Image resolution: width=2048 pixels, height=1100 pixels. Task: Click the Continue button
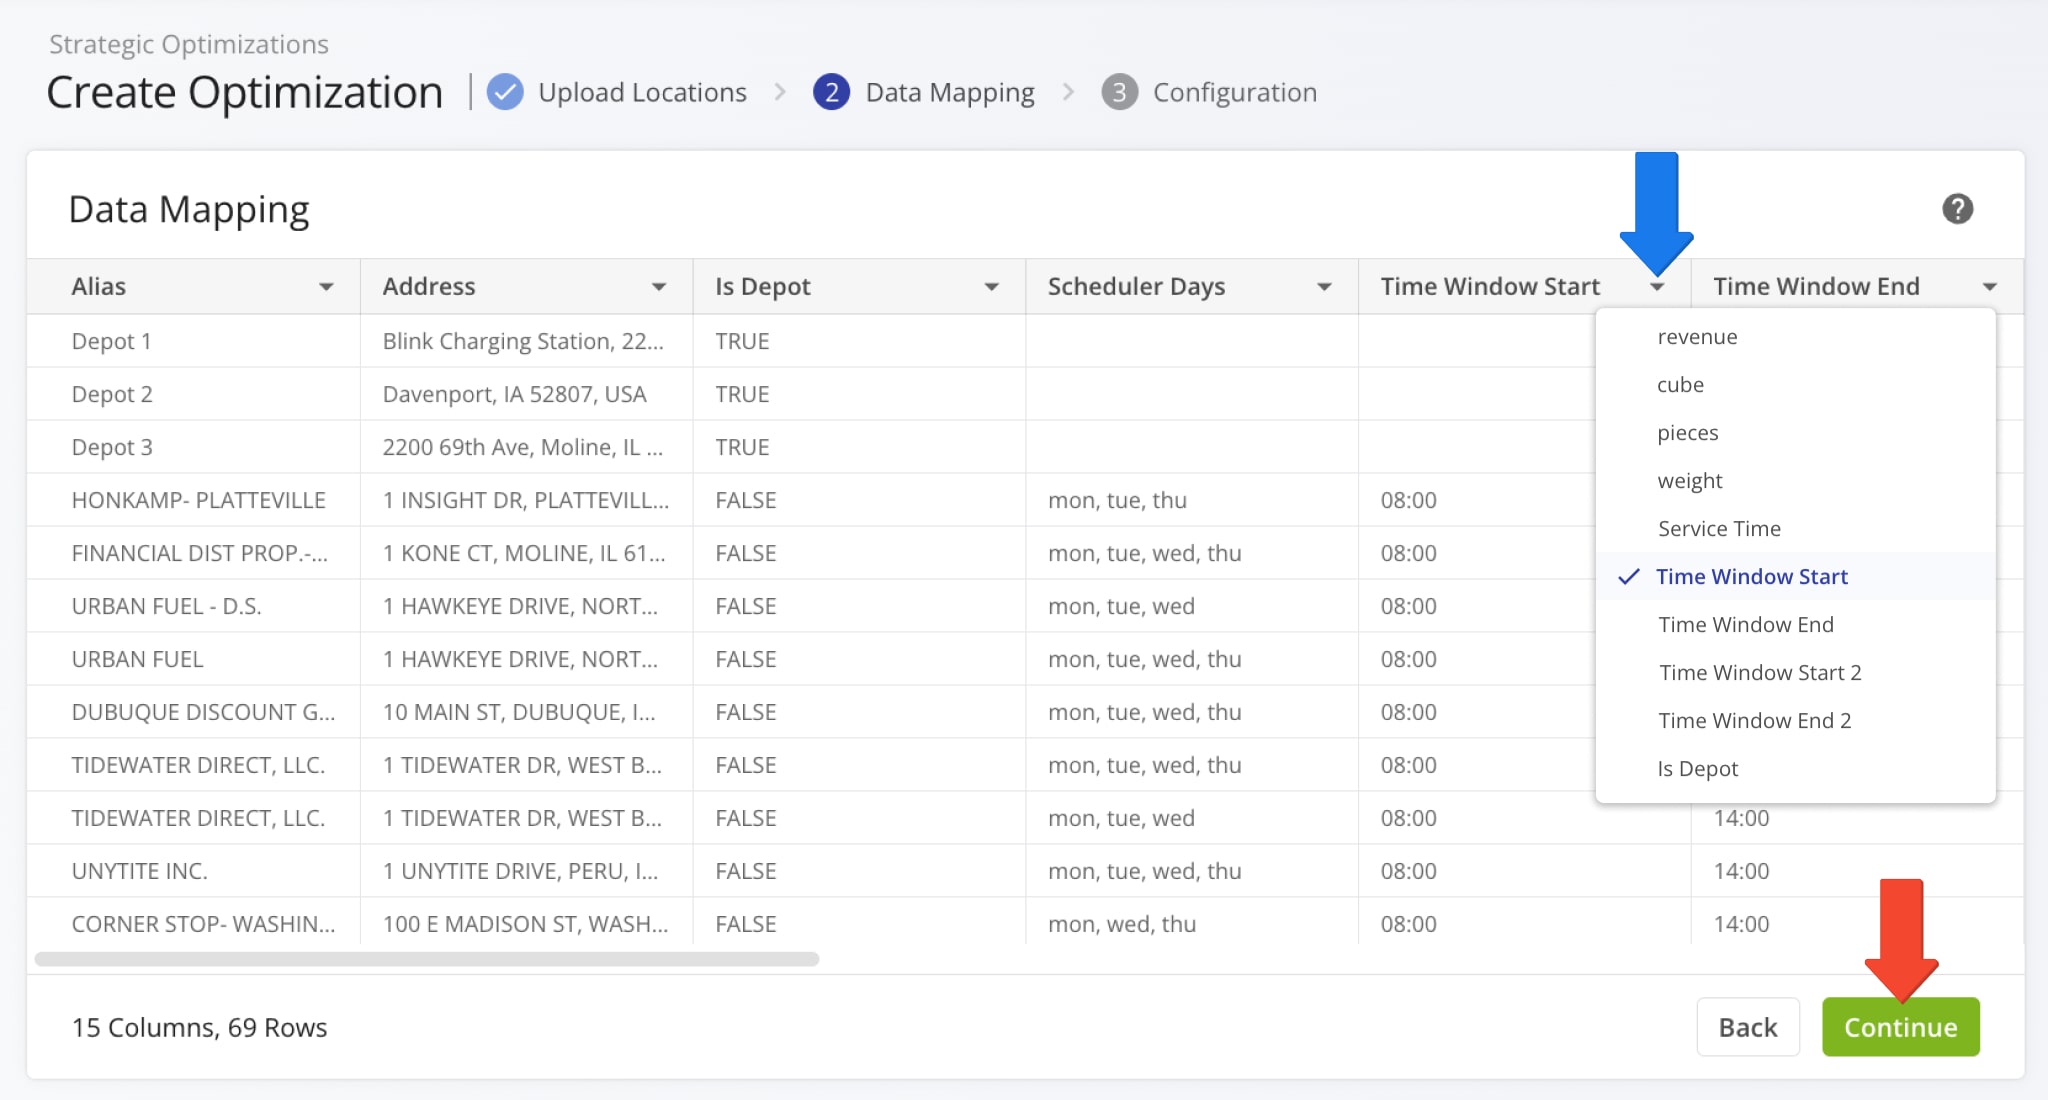[1900, 1026]
